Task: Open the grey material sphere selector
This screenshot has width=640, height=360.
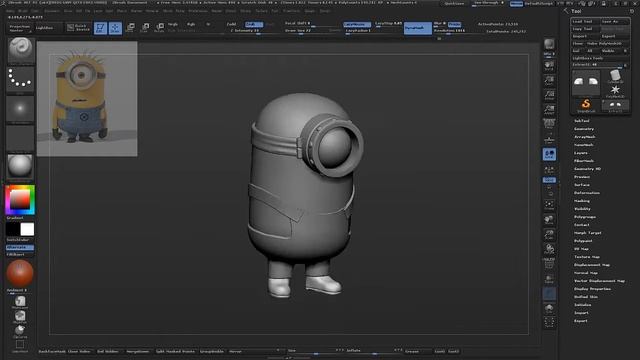Action: coord(20,167)
